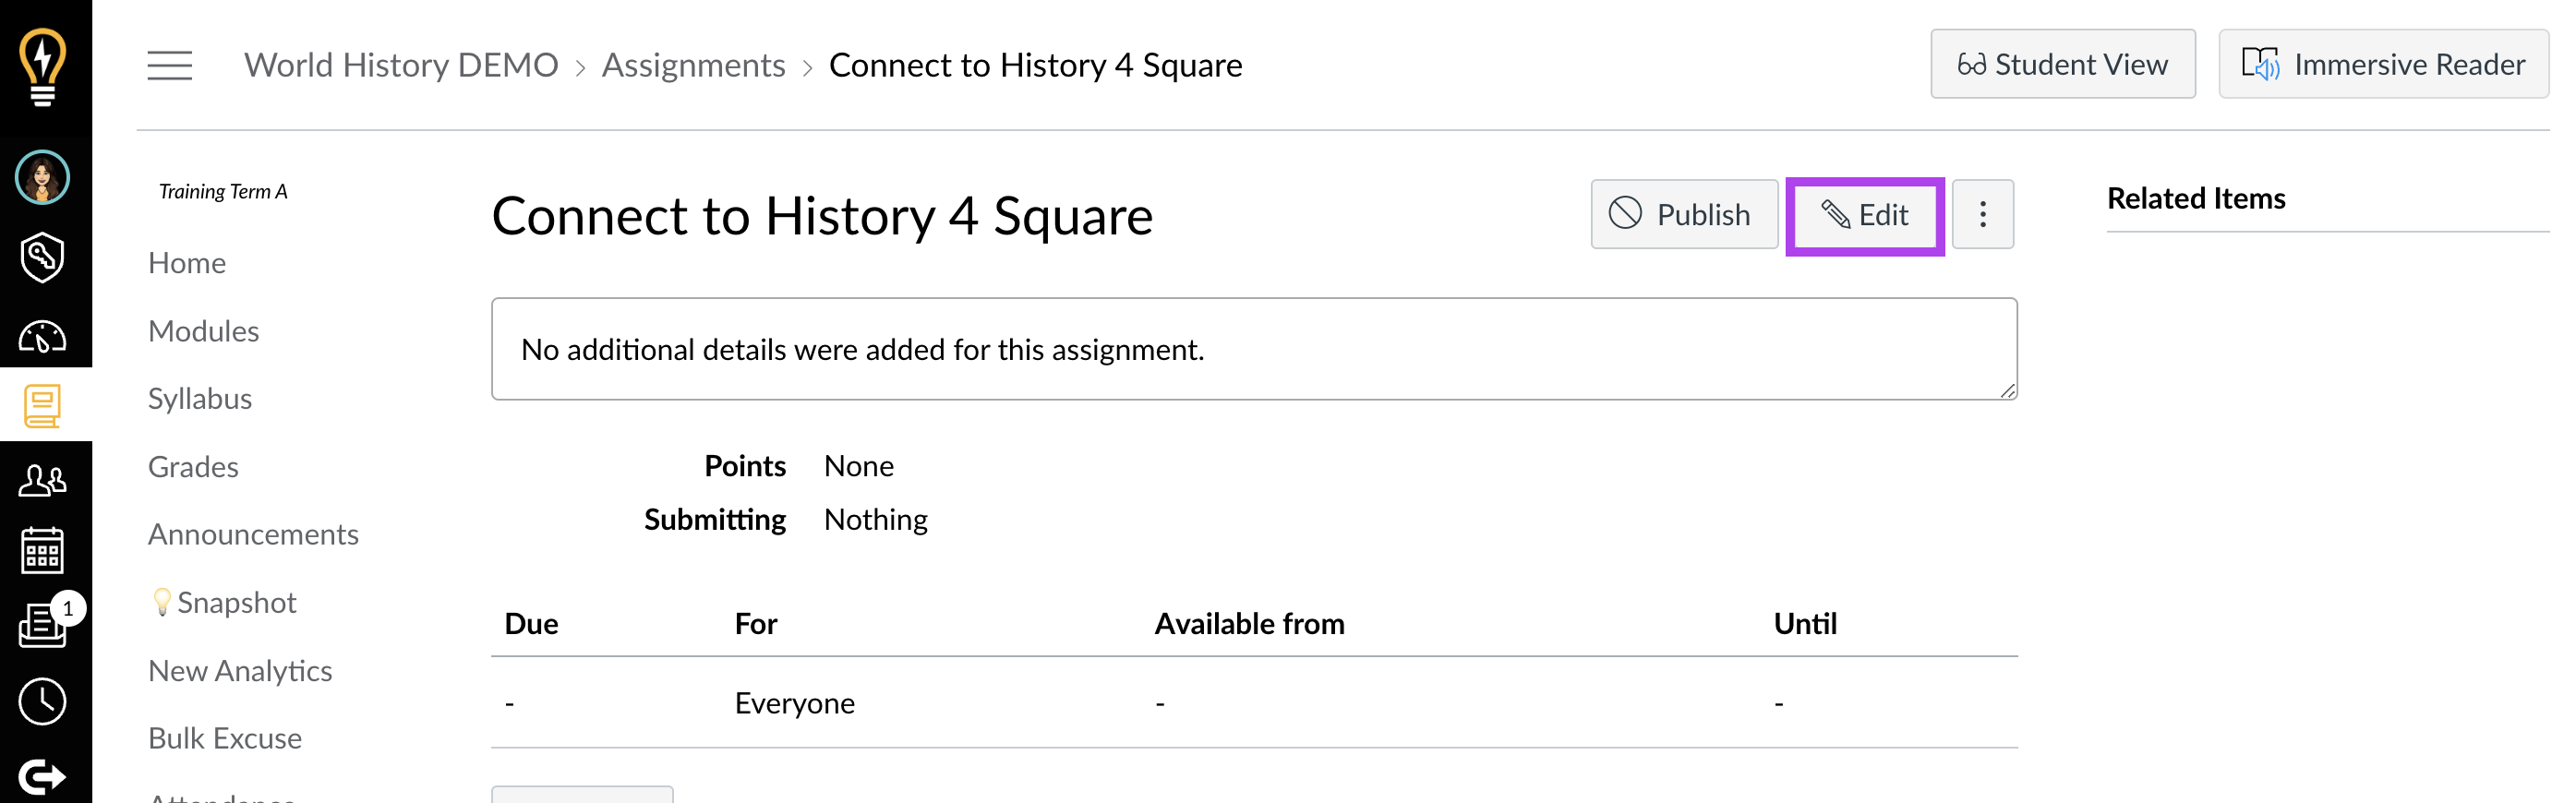Open the three-dot assignment options menu
The width and height of the screenshot is (2576, 803).
[1982, 214]
